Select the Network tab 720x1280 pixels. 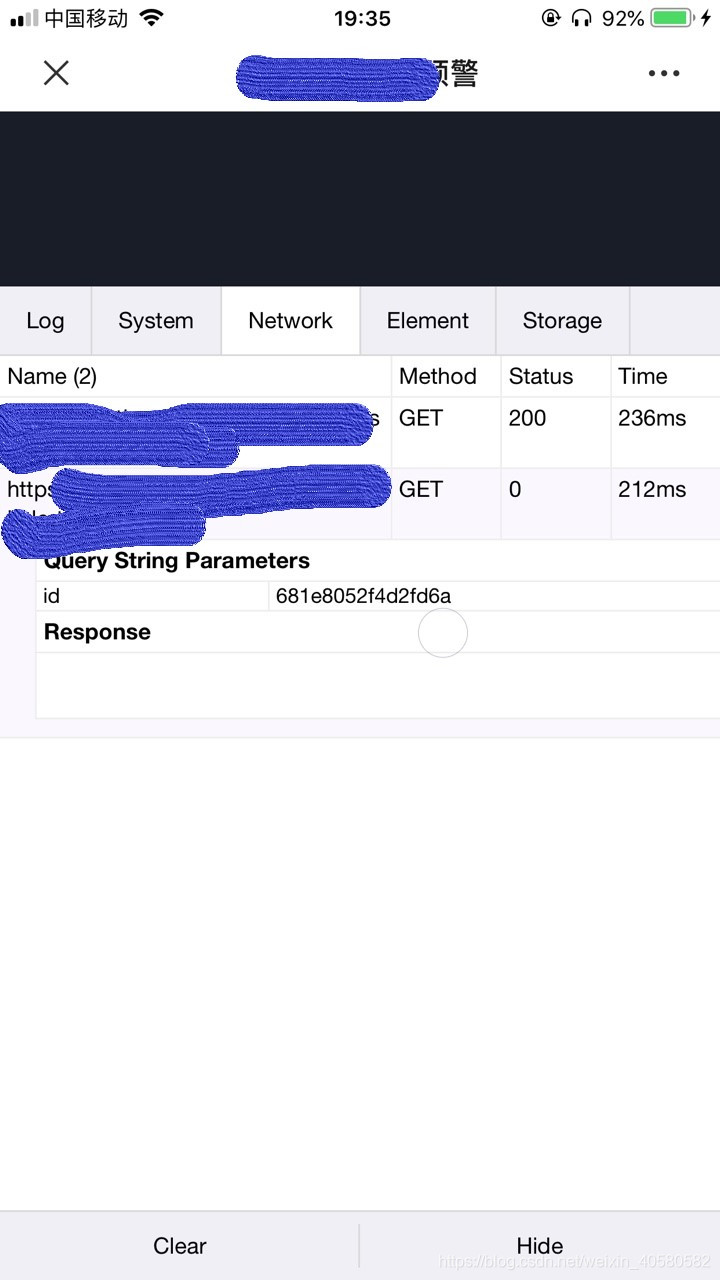[291, 321]
